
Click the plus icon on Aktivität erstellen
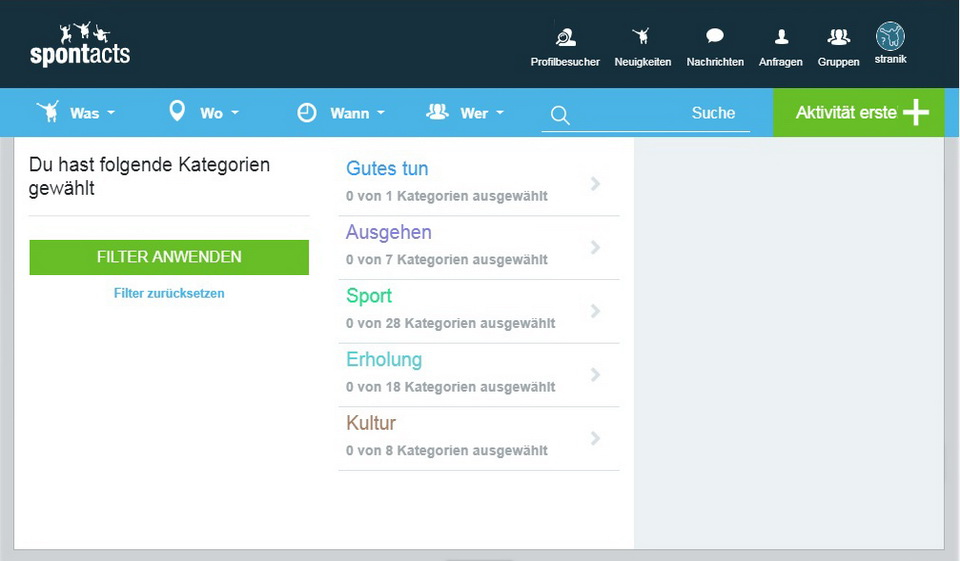point(916,112)
